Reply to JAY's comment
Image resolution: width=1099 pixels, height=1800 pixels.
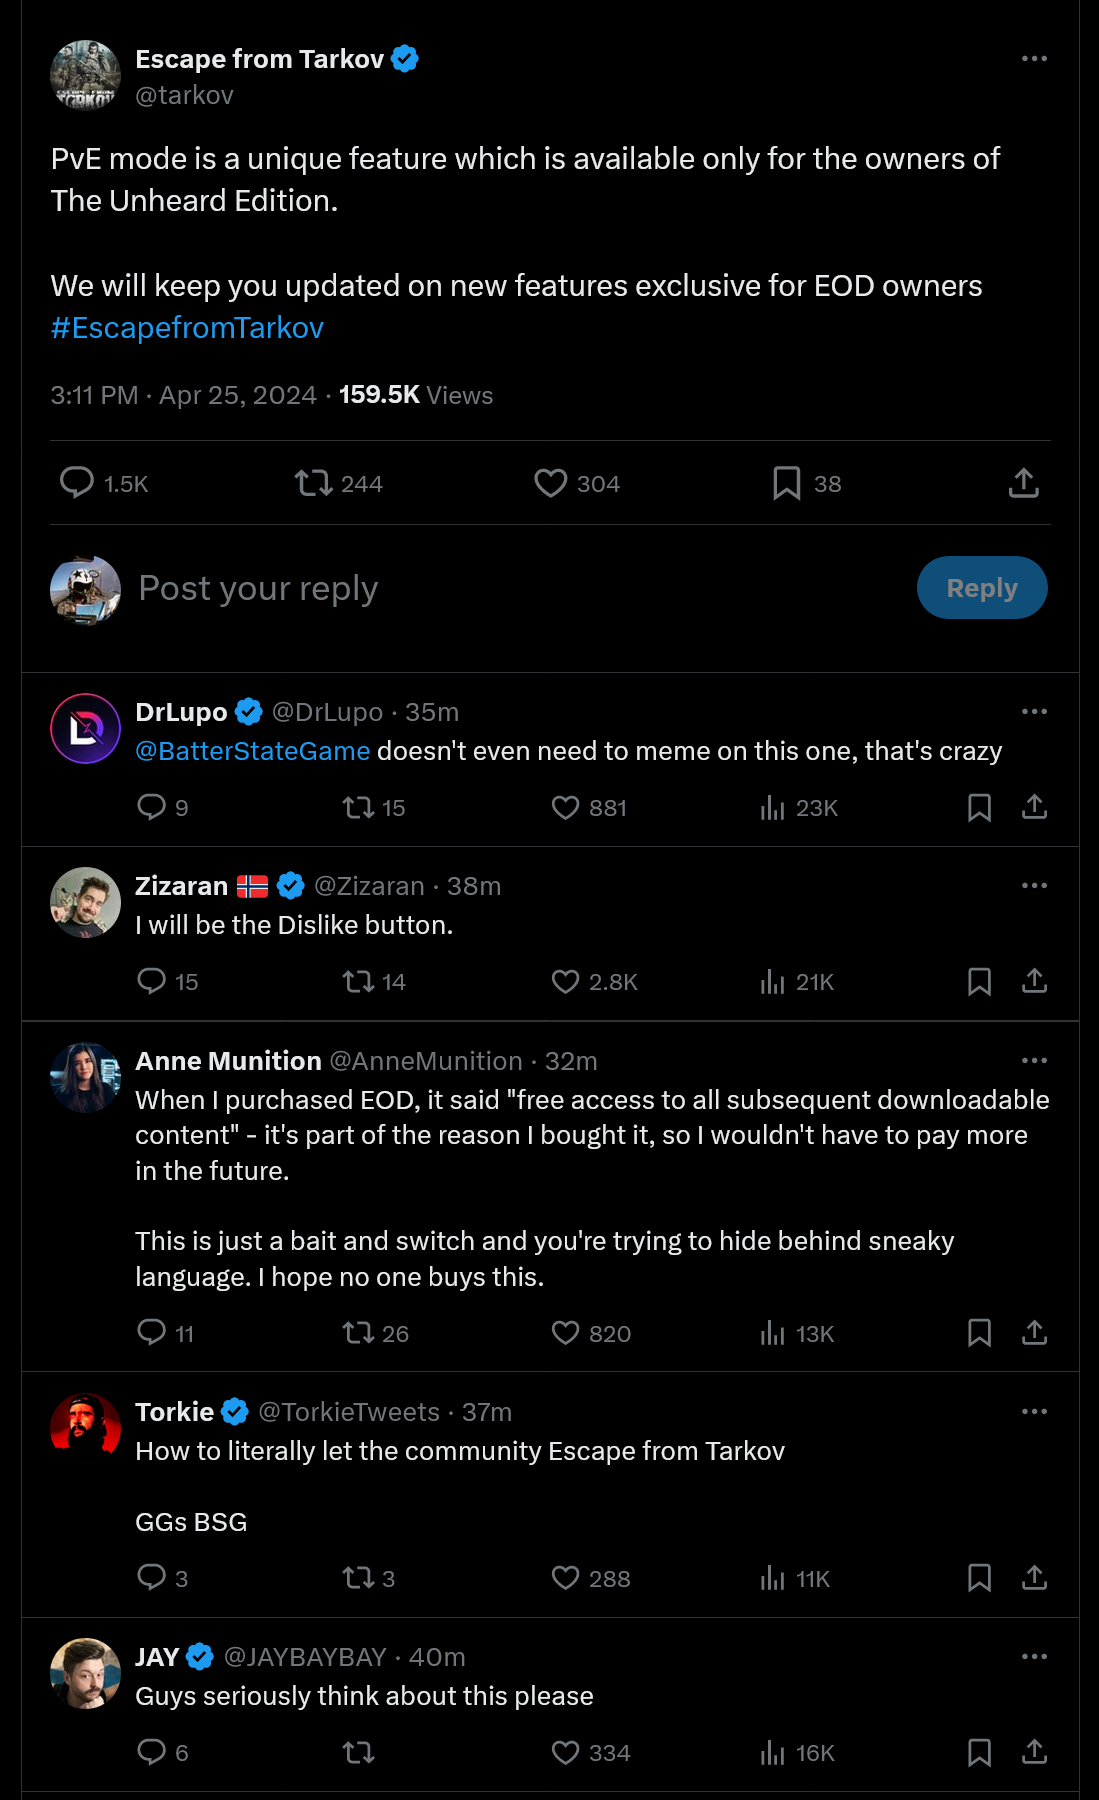tap(151, 1753)
